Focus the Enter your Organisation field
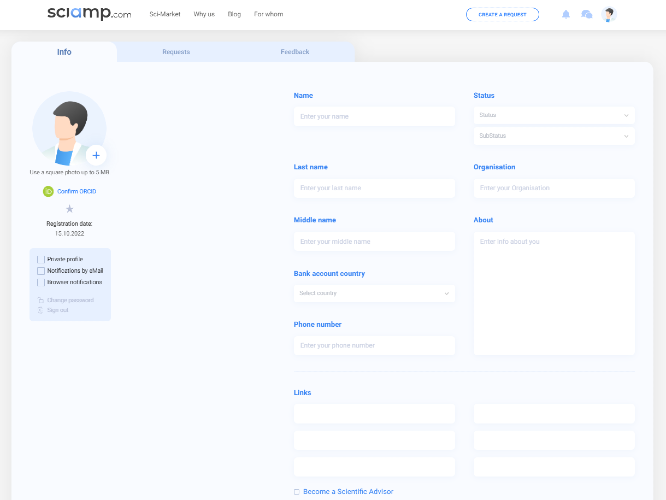 click(554, 188)
